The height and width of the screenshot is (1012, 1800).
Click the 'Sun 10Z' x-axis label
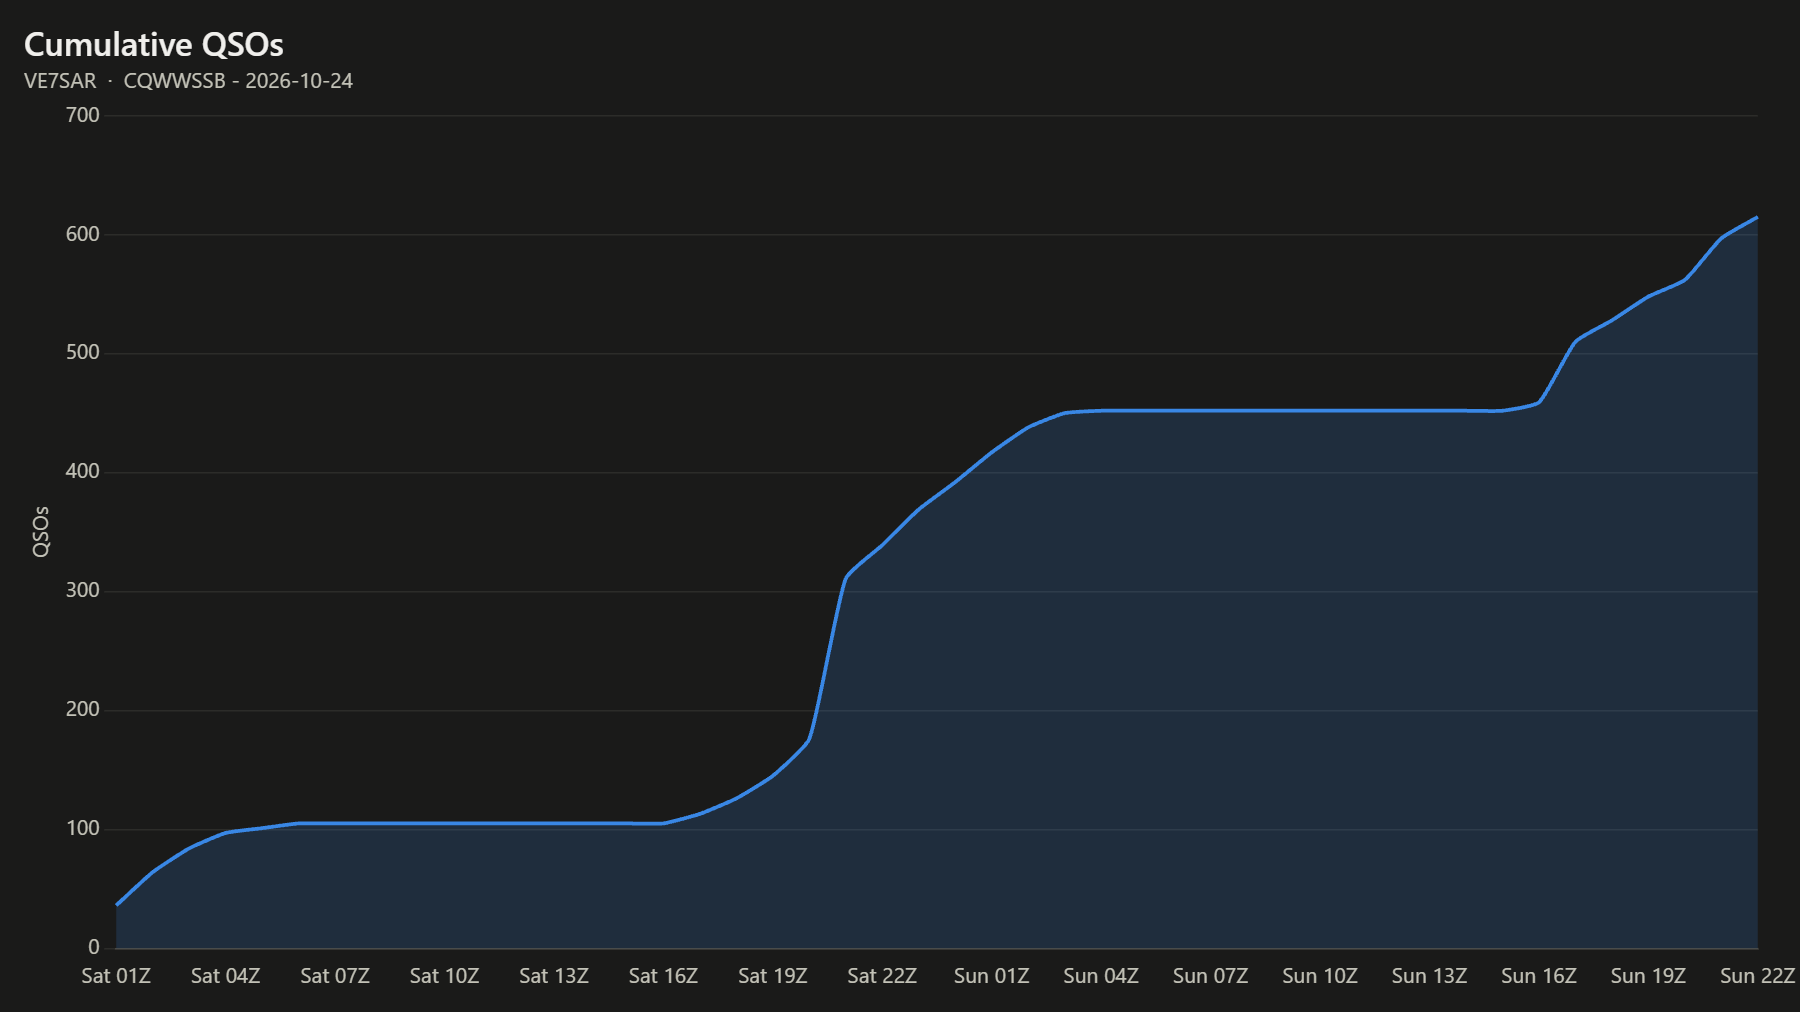tap(1320, 976)
